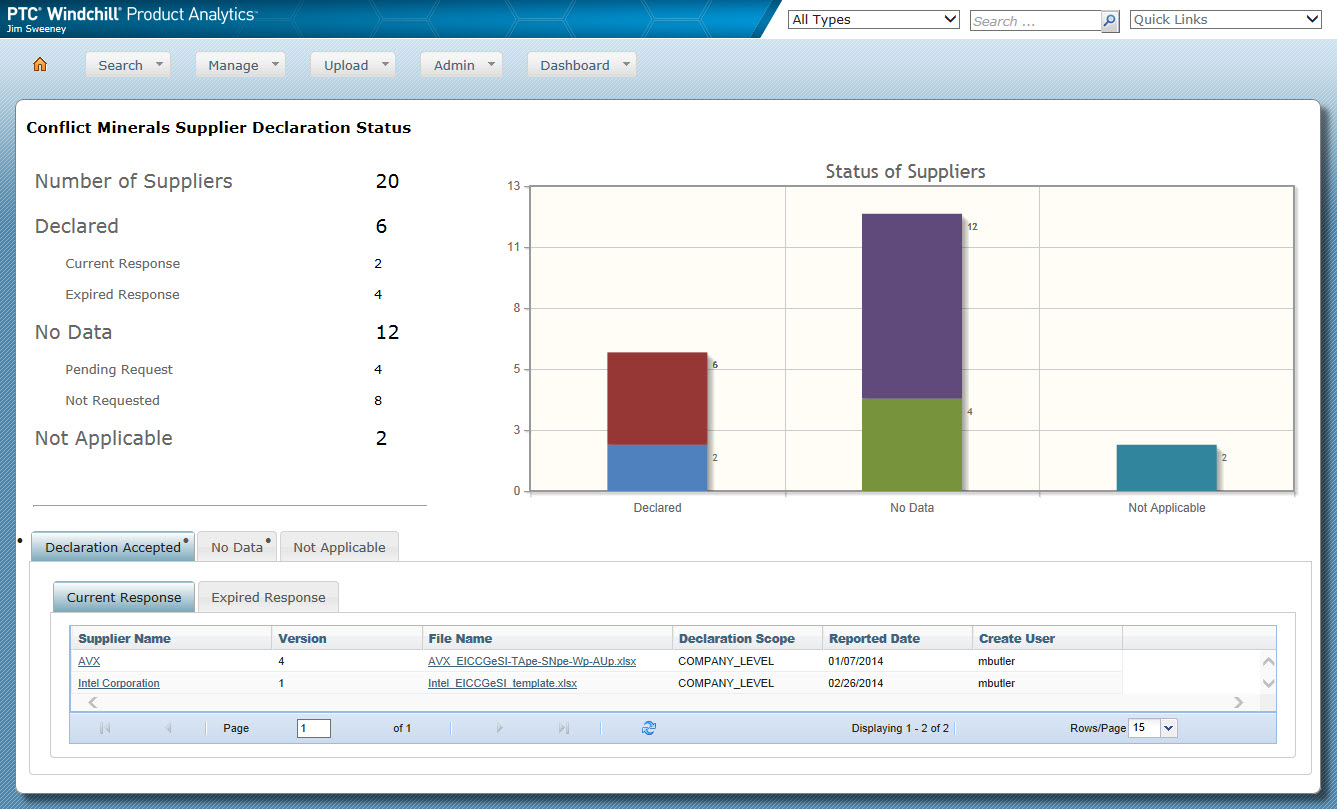The height and width of the screenshot is (809, 1337).
Task: Click inside the Page number input field
Action: click(313, 728)
